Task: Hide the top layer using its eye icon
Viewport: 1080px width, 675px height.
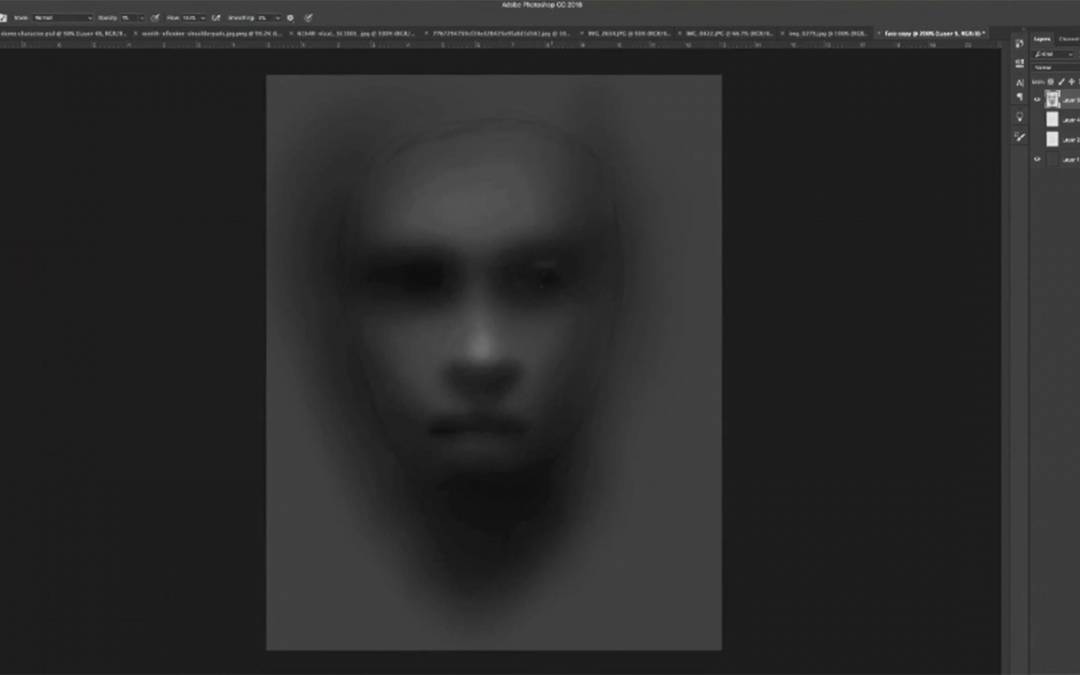Action: point(1036,100)
